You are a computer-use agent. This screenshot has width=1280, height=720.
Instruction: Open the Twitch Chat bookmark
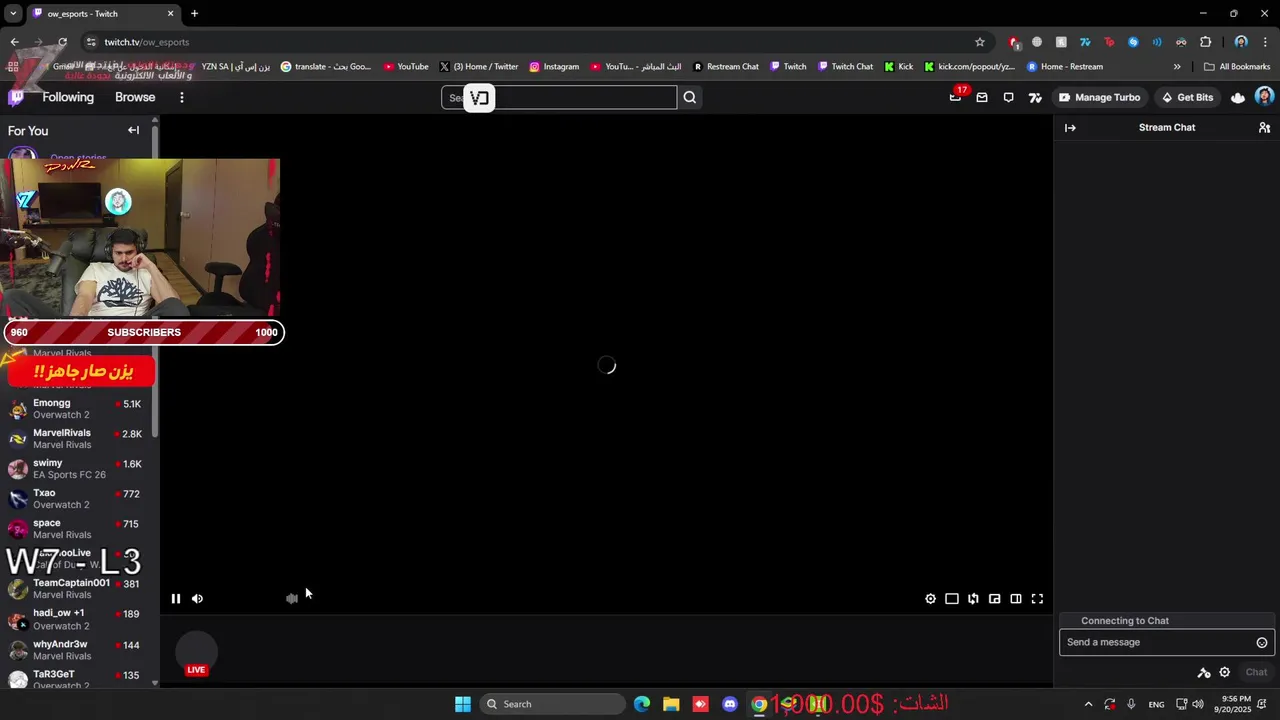tap(845, 67)
